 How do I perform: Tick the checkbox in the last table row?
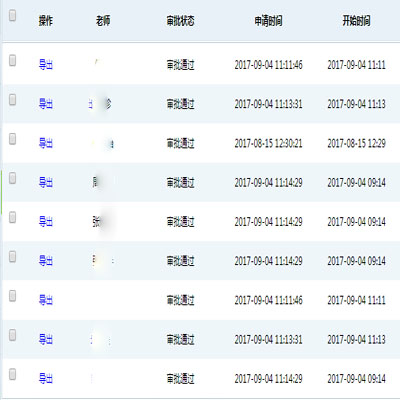(x=12, y=374)
